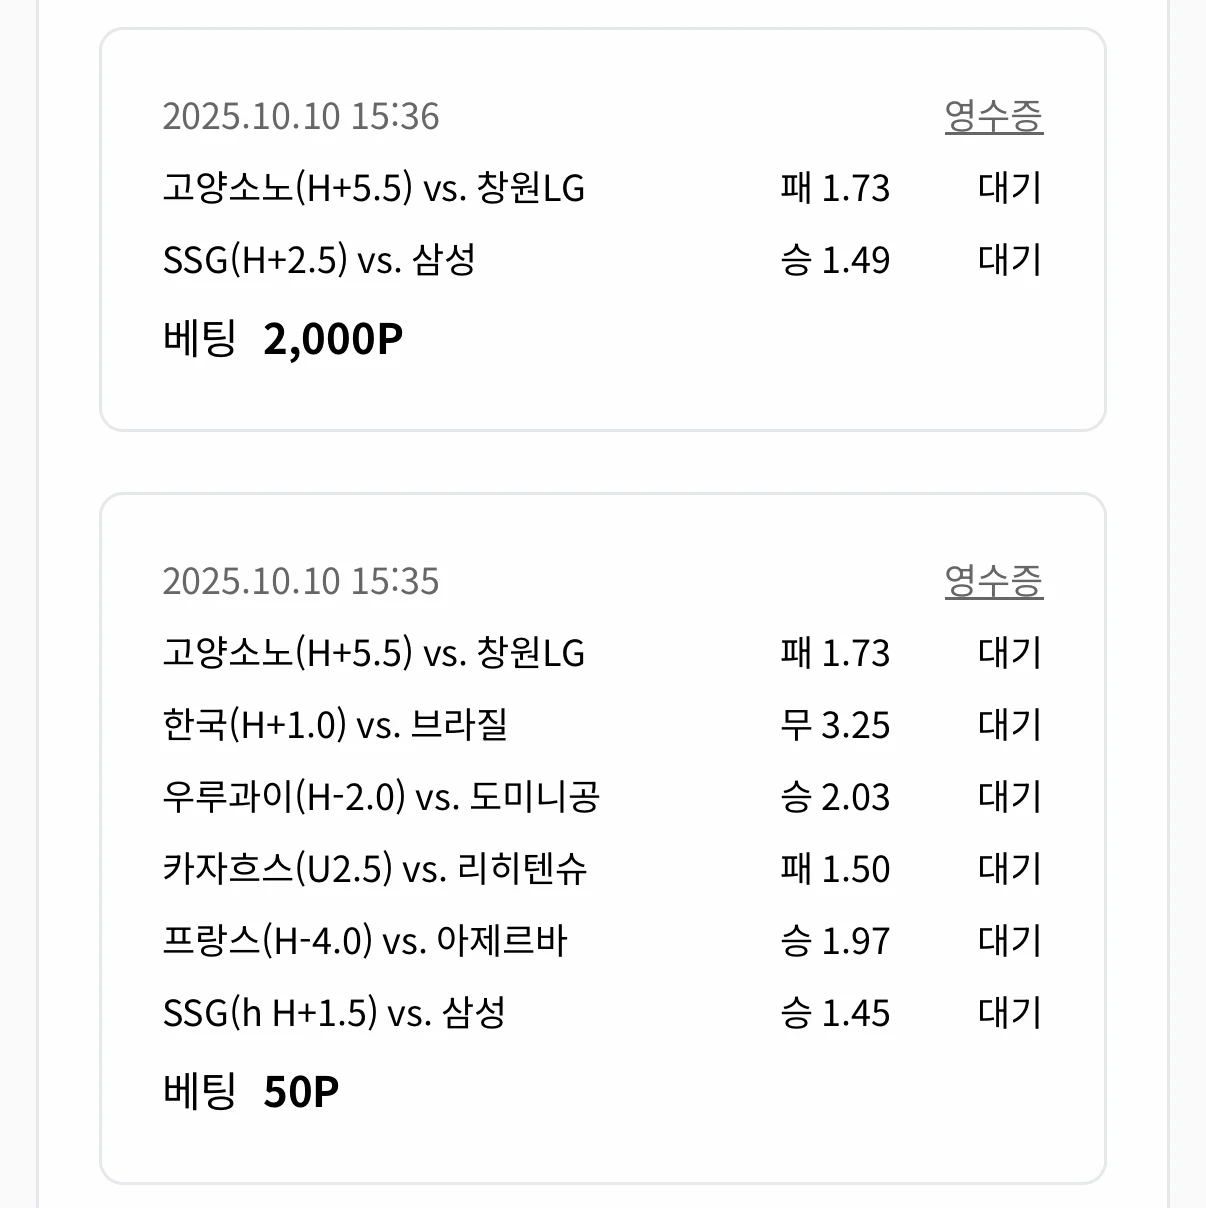Click the 승 1.49 odds value
Screen dimensions: 1206x1208
(835, 260)
